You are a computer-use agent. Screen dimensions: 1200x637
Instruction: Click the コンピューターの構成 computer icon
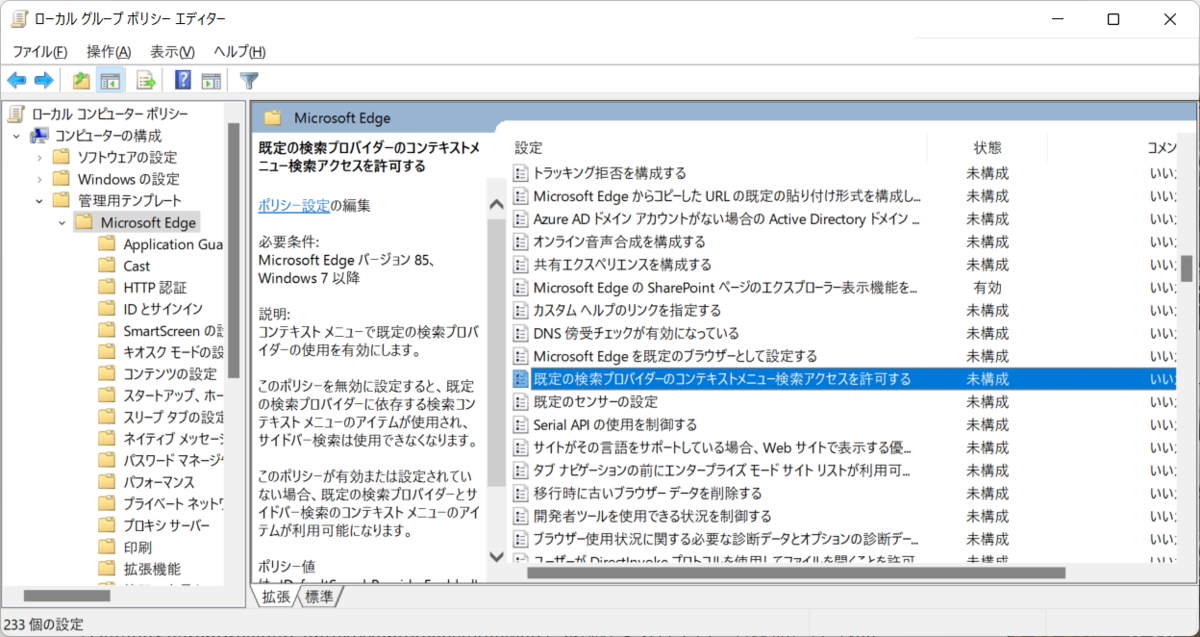(39, 135)
